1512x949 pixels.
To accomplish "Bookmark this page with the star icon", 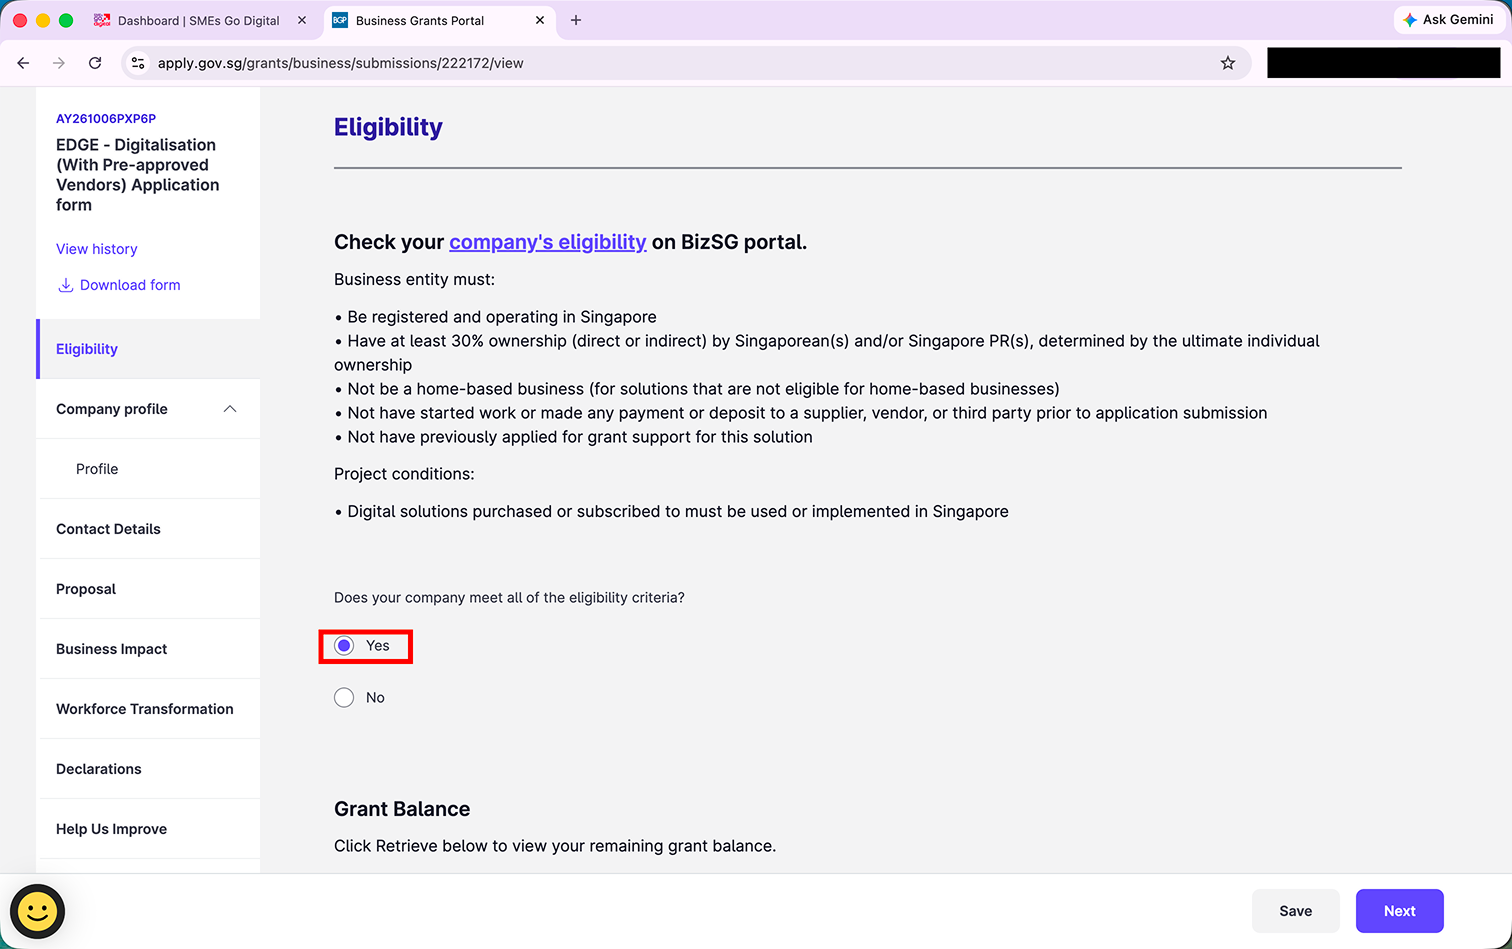I will pyautogui.click(x=1228, y=63).
